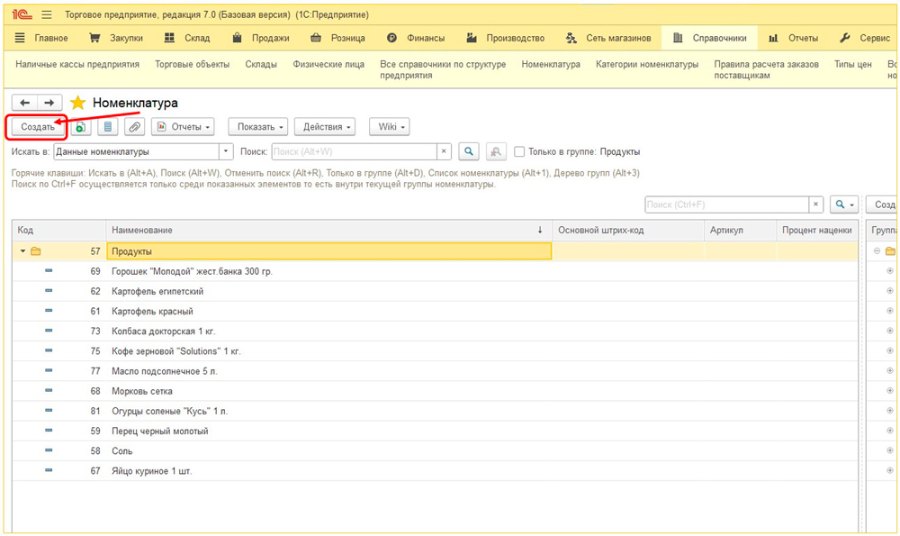Click the paperclip attachments icon
The width and height of the screenshot is (900, 536).
coord(134,127)
